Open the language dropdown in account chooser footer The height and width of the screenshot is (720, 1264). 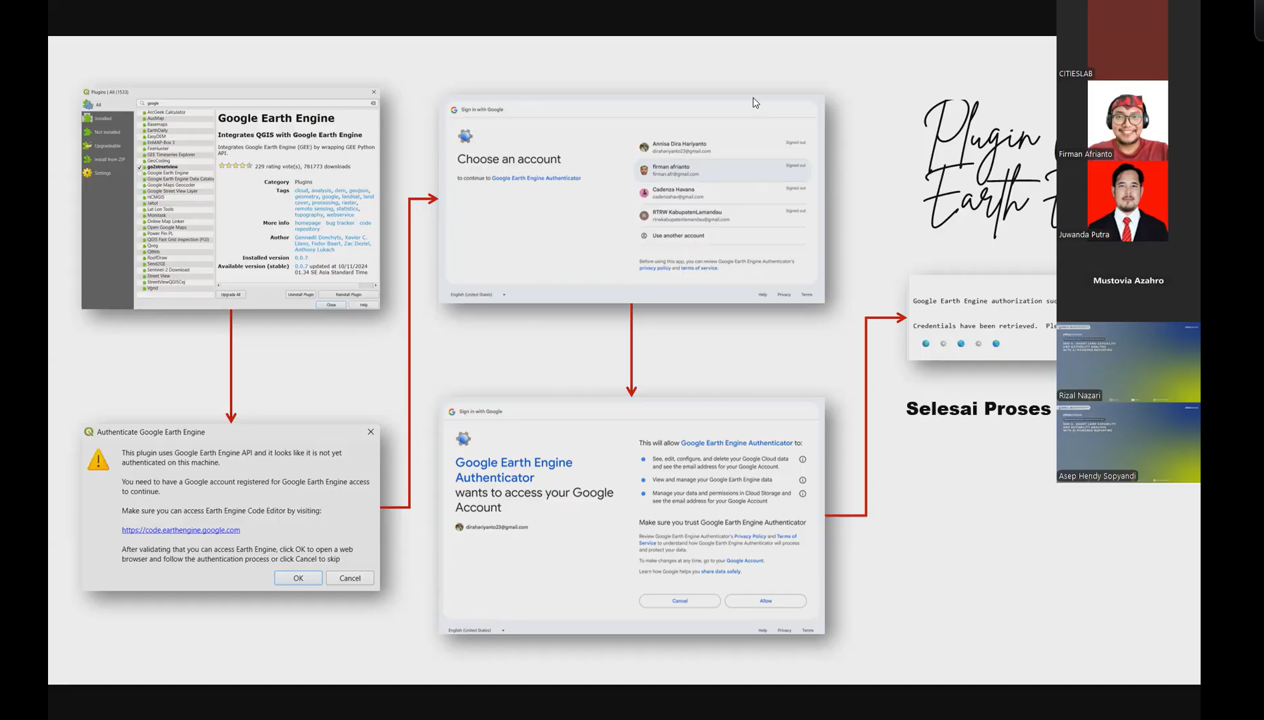(x=479, y=295)
